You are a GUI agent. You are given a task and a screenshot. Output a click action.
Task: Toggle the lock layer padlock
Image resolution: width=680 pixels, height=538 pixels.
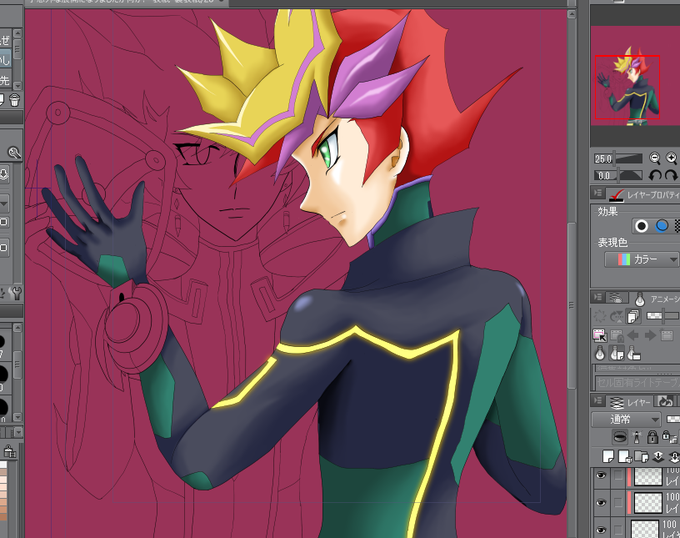click(x=652, y=437)
